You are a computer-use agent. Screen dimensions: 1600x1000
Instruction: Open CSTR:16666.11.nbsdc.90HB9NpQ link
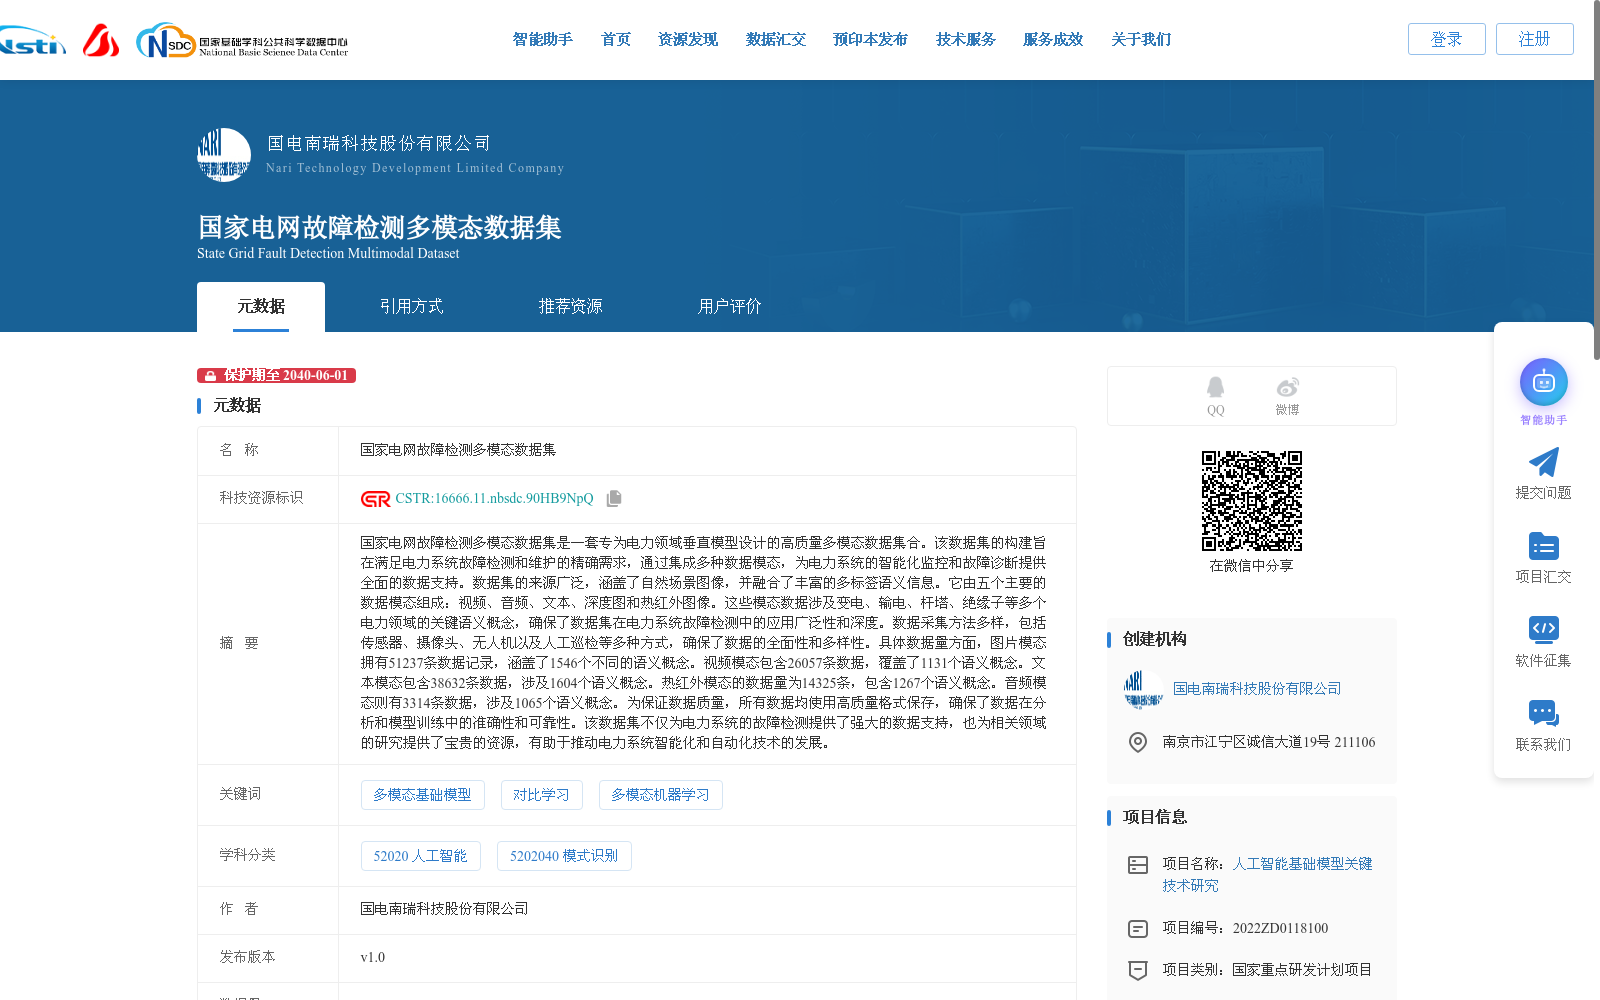pos(494,499)
